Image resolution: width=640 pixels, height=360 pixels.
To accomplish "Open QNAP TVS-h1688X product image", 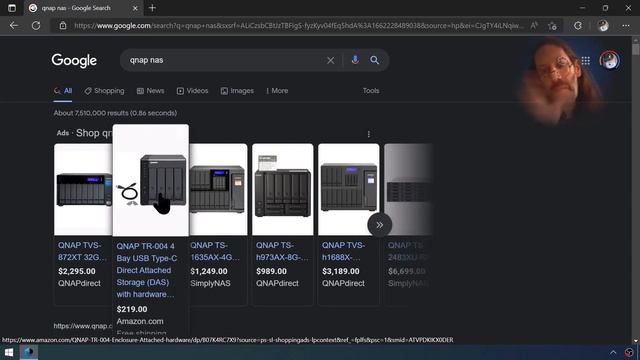I will click(x=349, y=189).
